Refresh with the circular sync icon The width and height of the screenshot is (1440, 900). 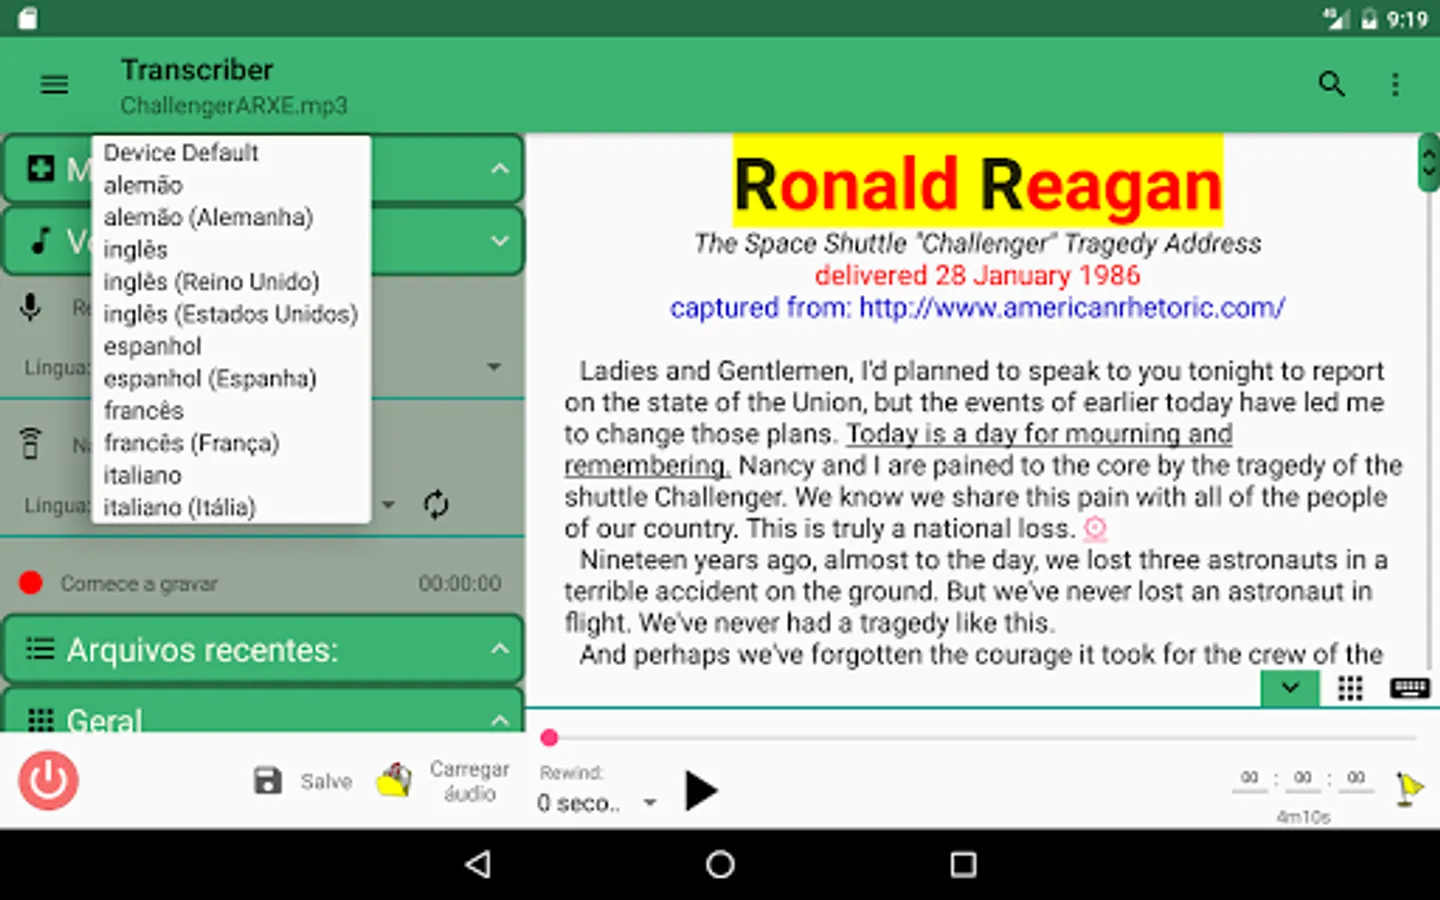[x=436, y=504]
